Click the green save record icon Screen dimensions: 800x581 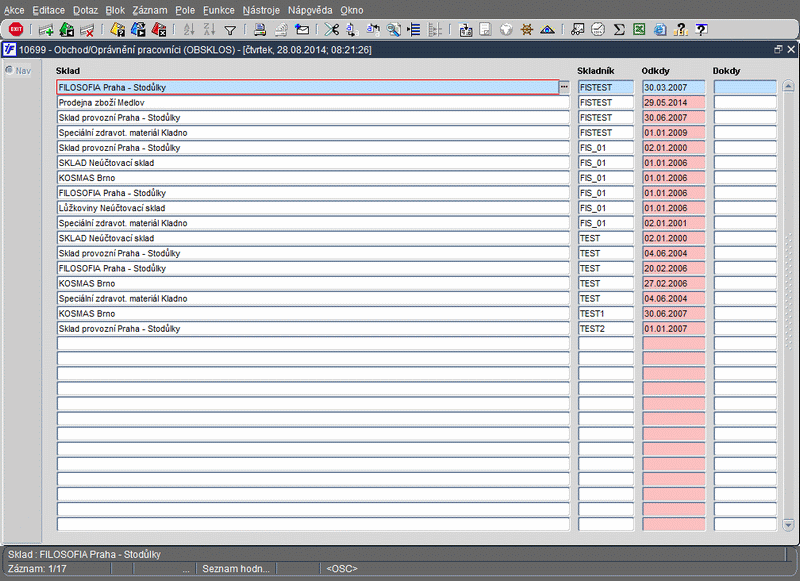[66, 30]
